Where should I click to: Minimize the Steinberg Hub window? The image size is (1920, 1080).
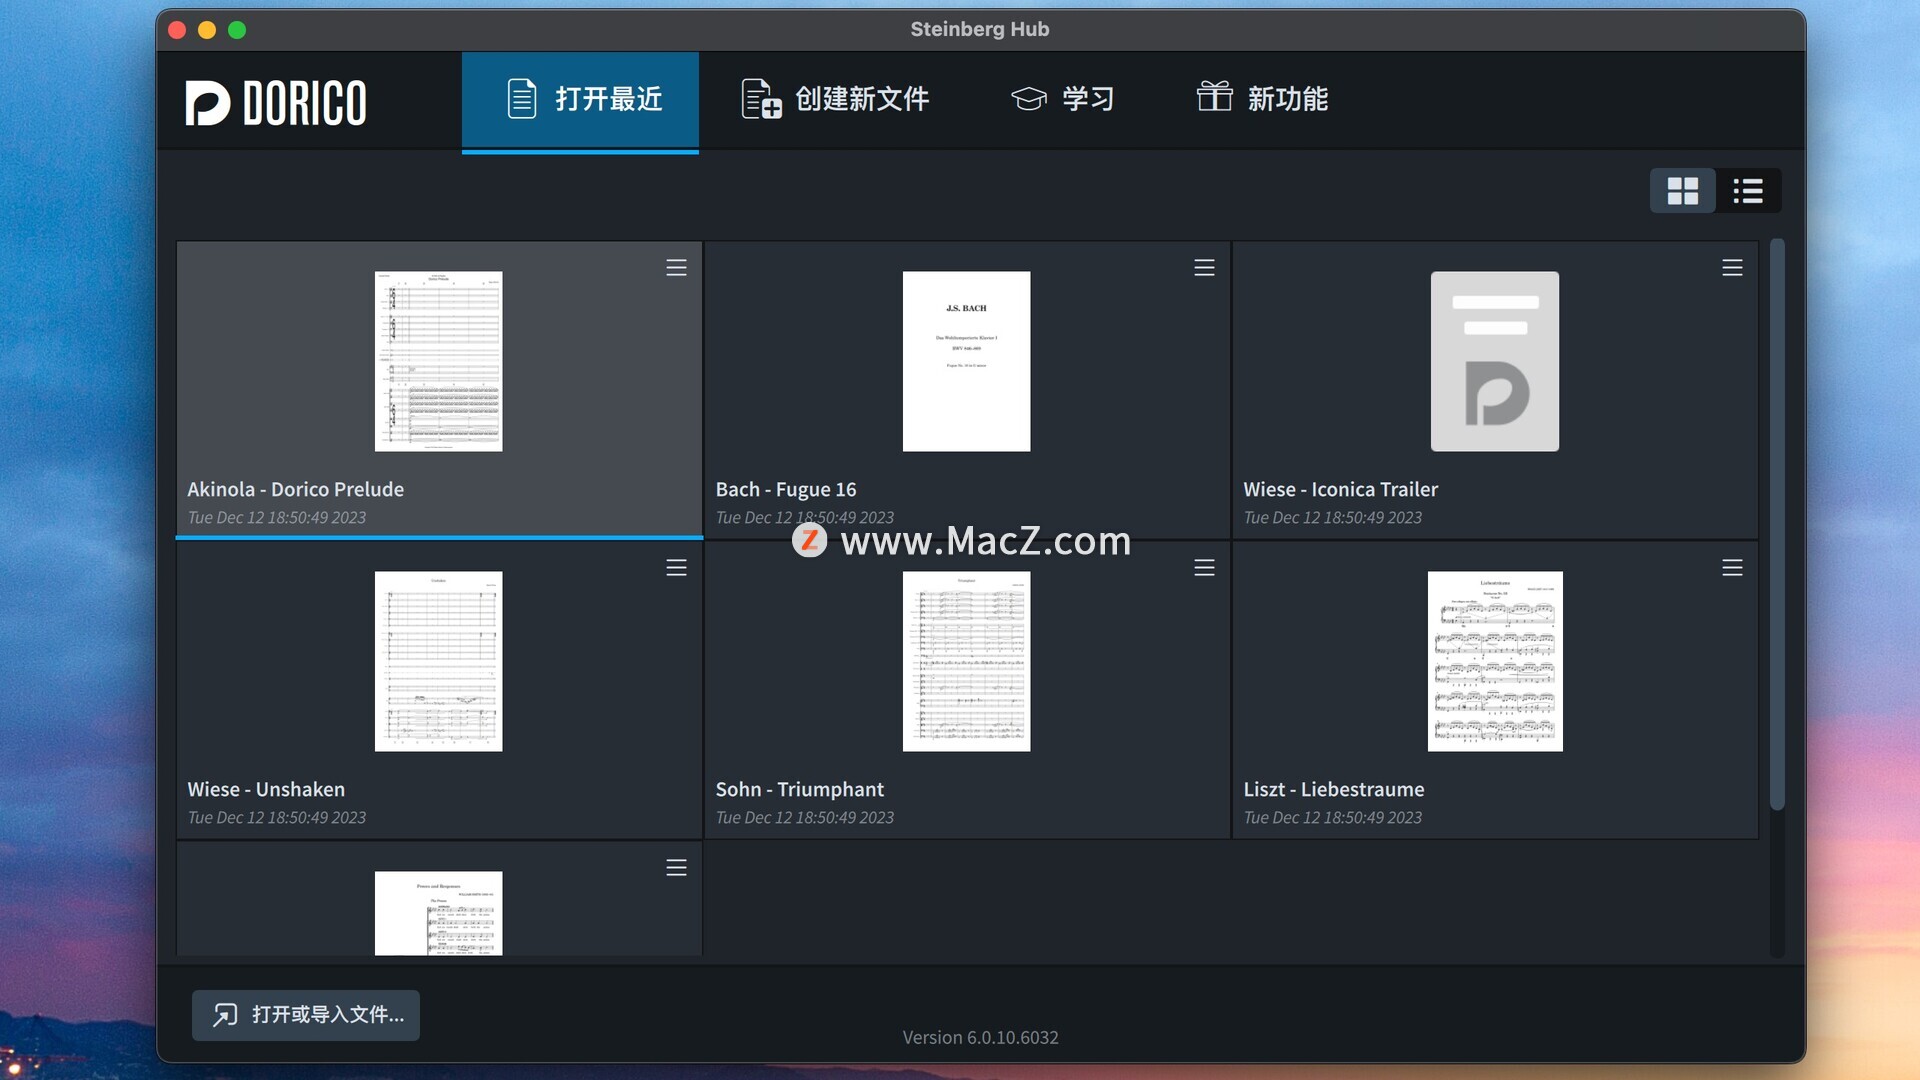[x=207, y=30]
